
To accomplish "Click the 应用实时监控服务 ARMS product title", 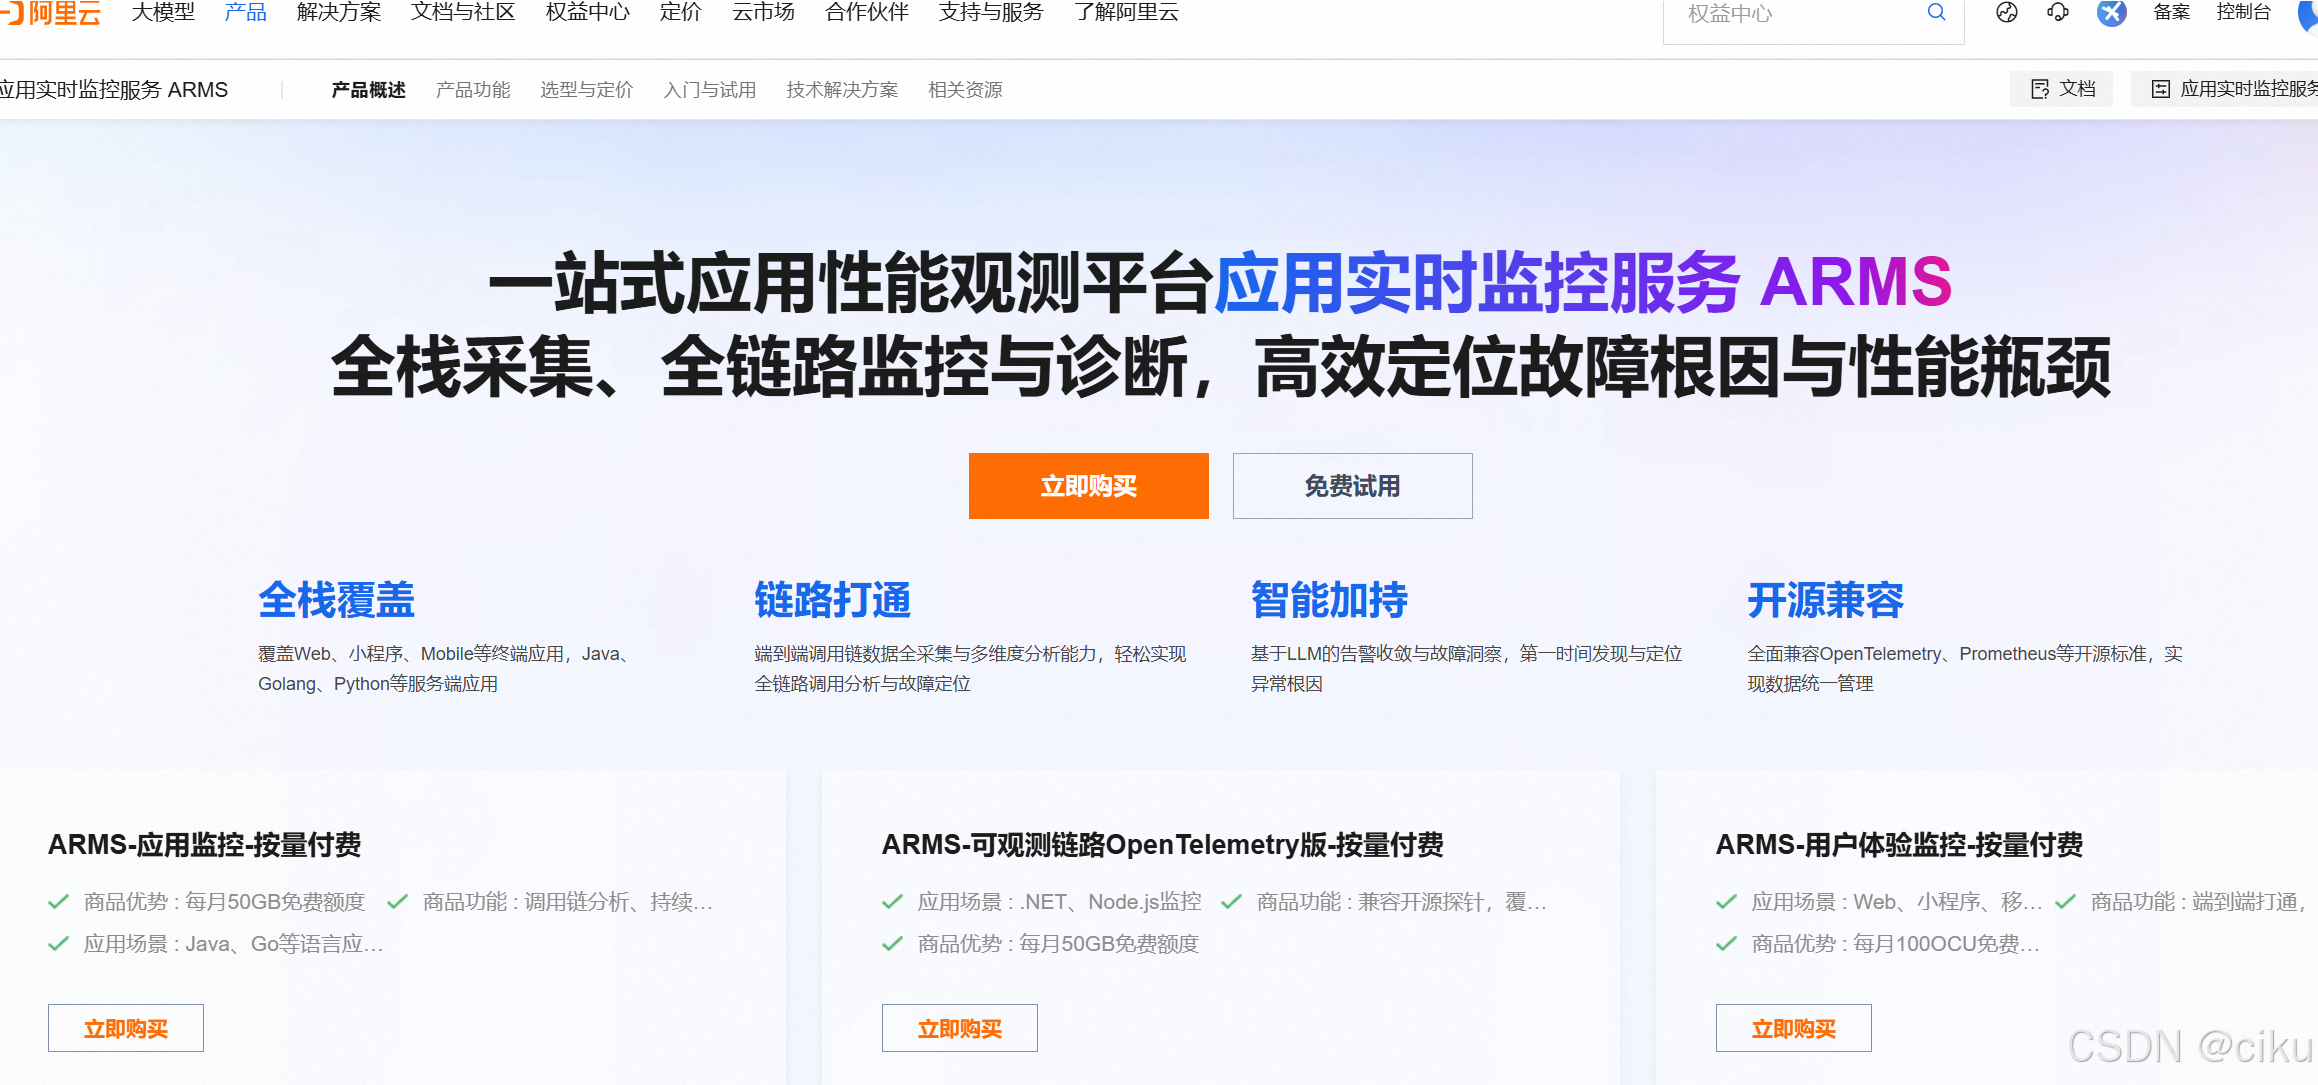I will coord(114,90).
